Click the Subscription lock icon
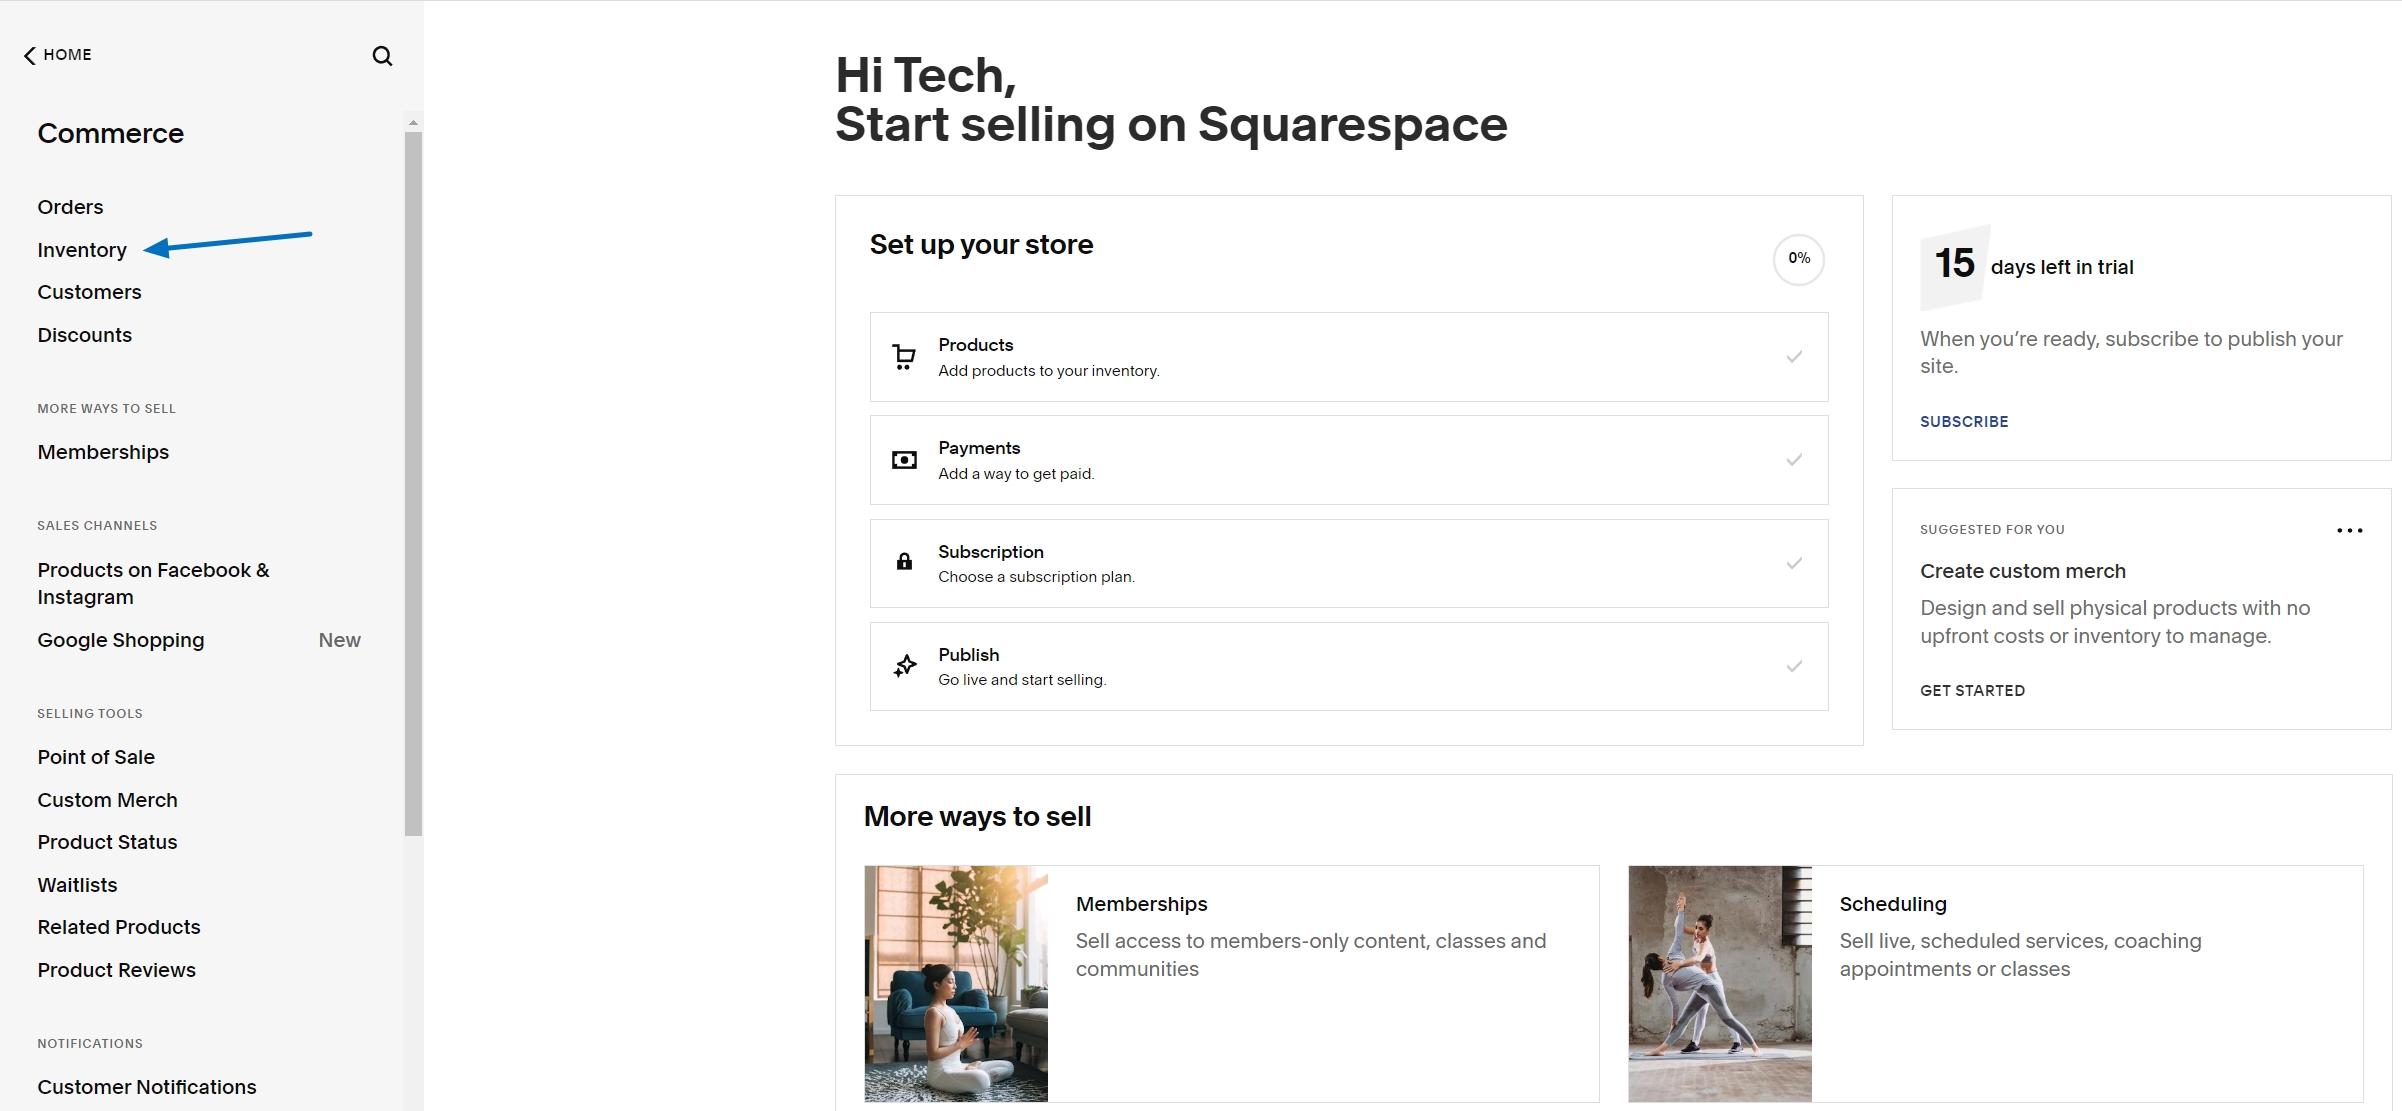 tap(903, 562)
